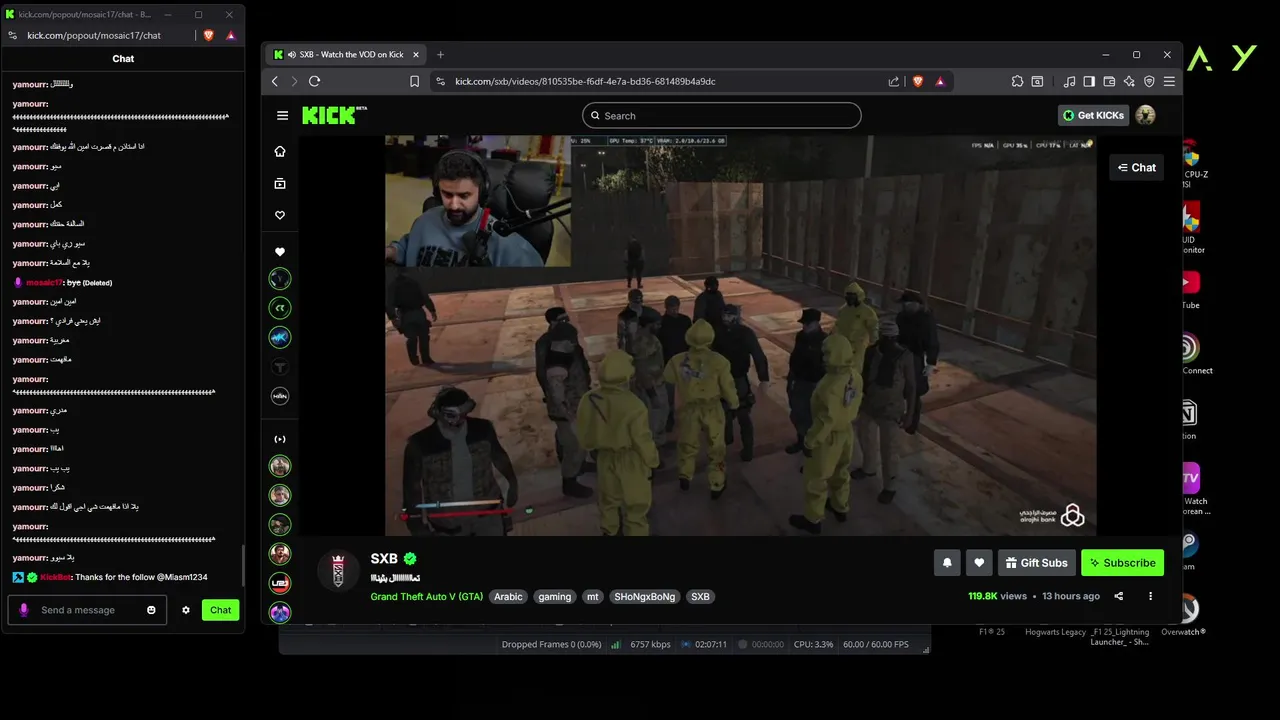Open the UB channel avatar in sidebar

pyautogui.click(x=280, y=582)
